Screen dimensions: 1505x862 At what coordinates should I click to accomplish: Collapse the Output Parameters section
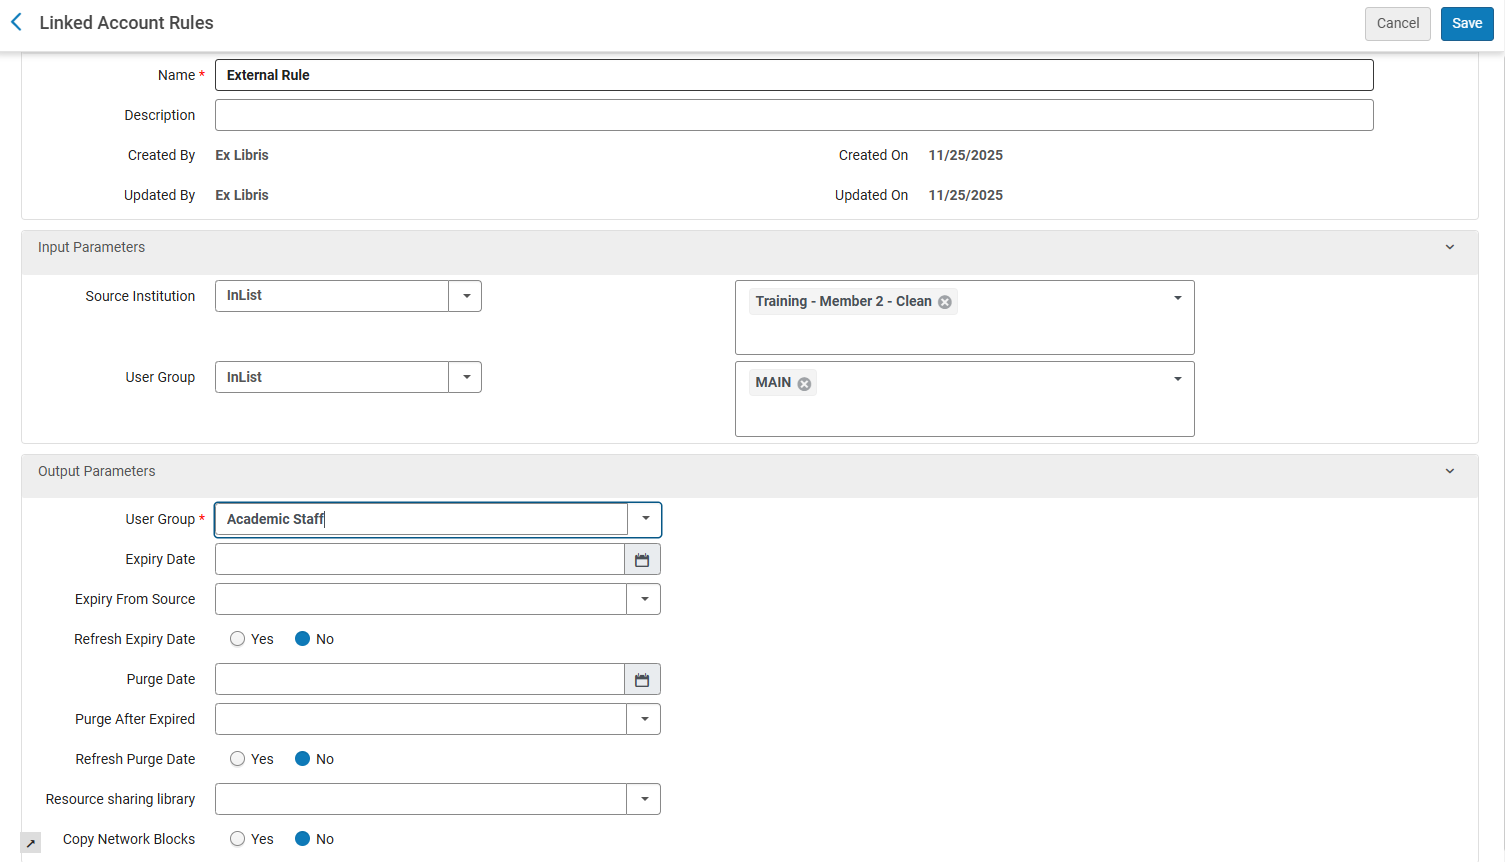1449,472
